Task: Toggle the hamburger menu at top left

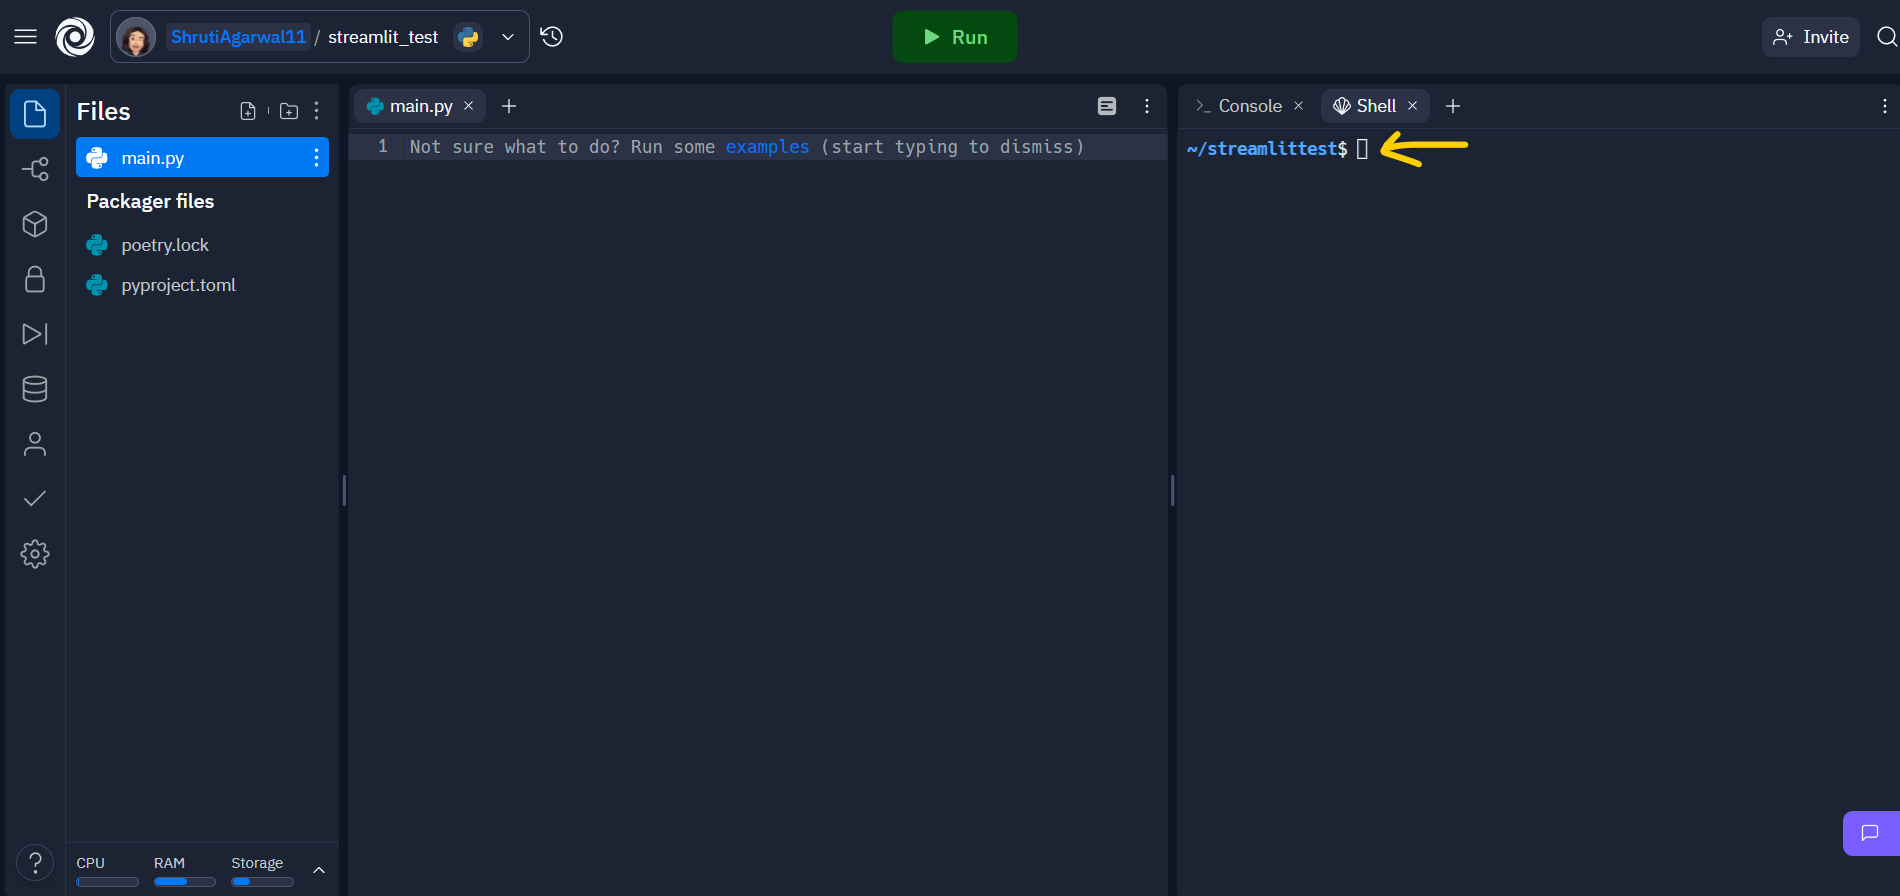Action: pyautogui.click(x=25, y=37)
